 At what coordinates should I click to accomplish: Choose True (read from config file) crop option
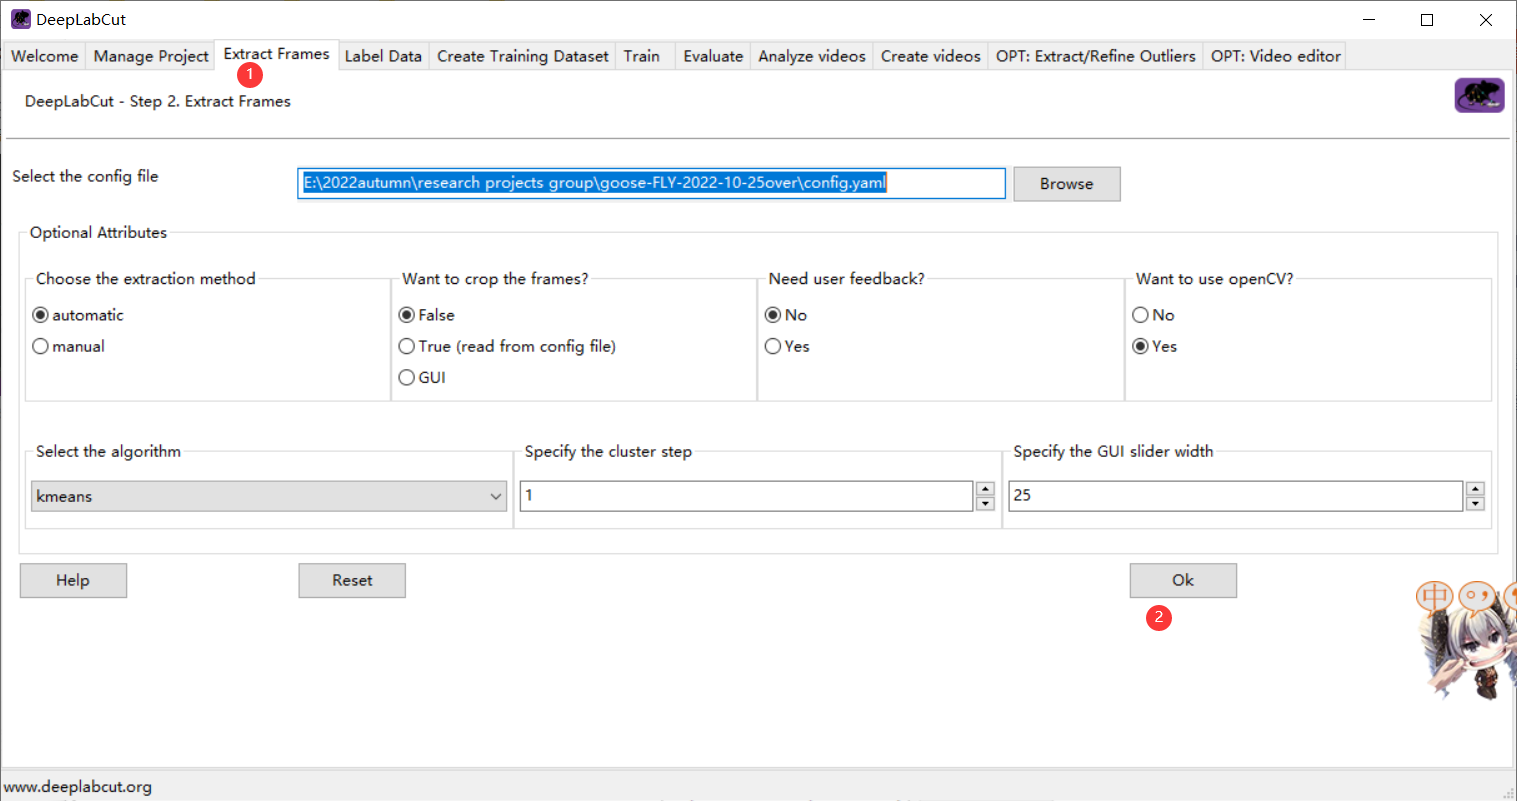click(507, 346)
